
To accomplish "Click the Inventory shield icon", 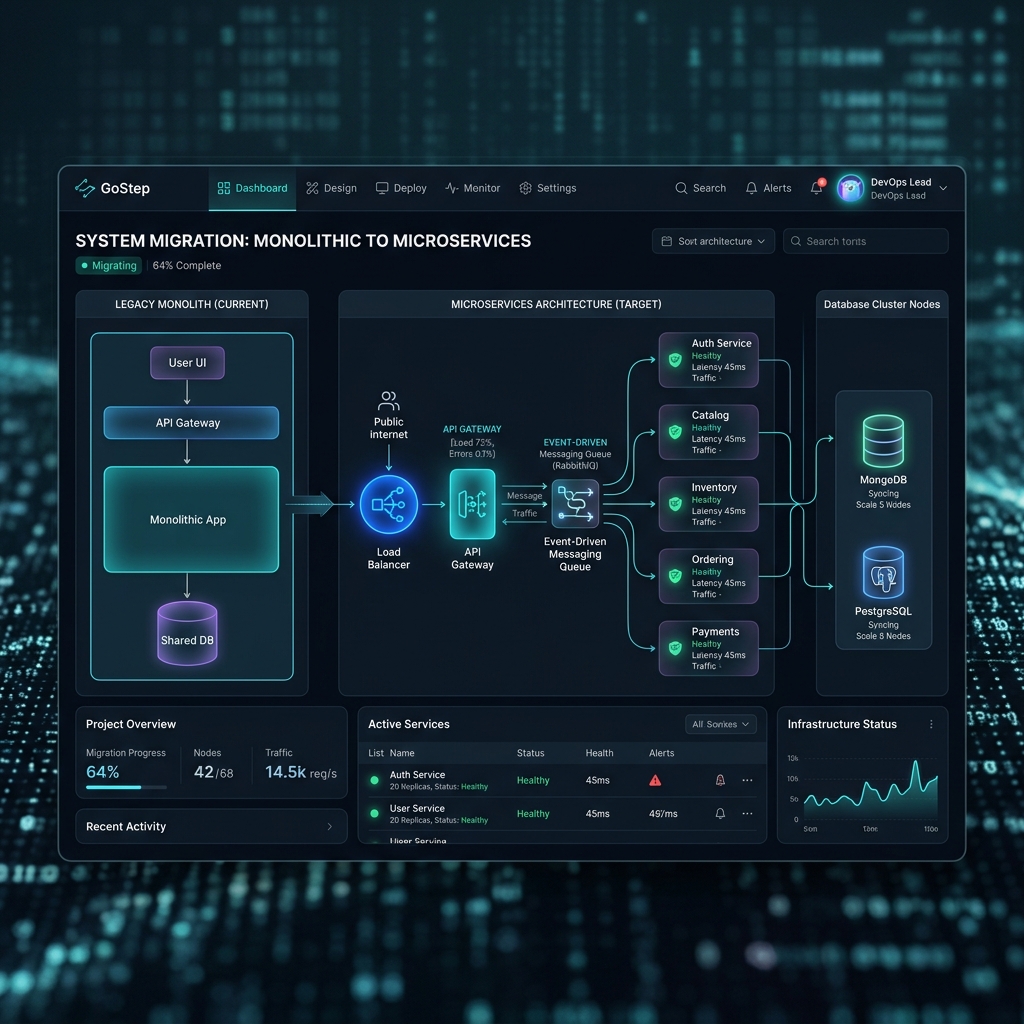I will click(675, 504).
